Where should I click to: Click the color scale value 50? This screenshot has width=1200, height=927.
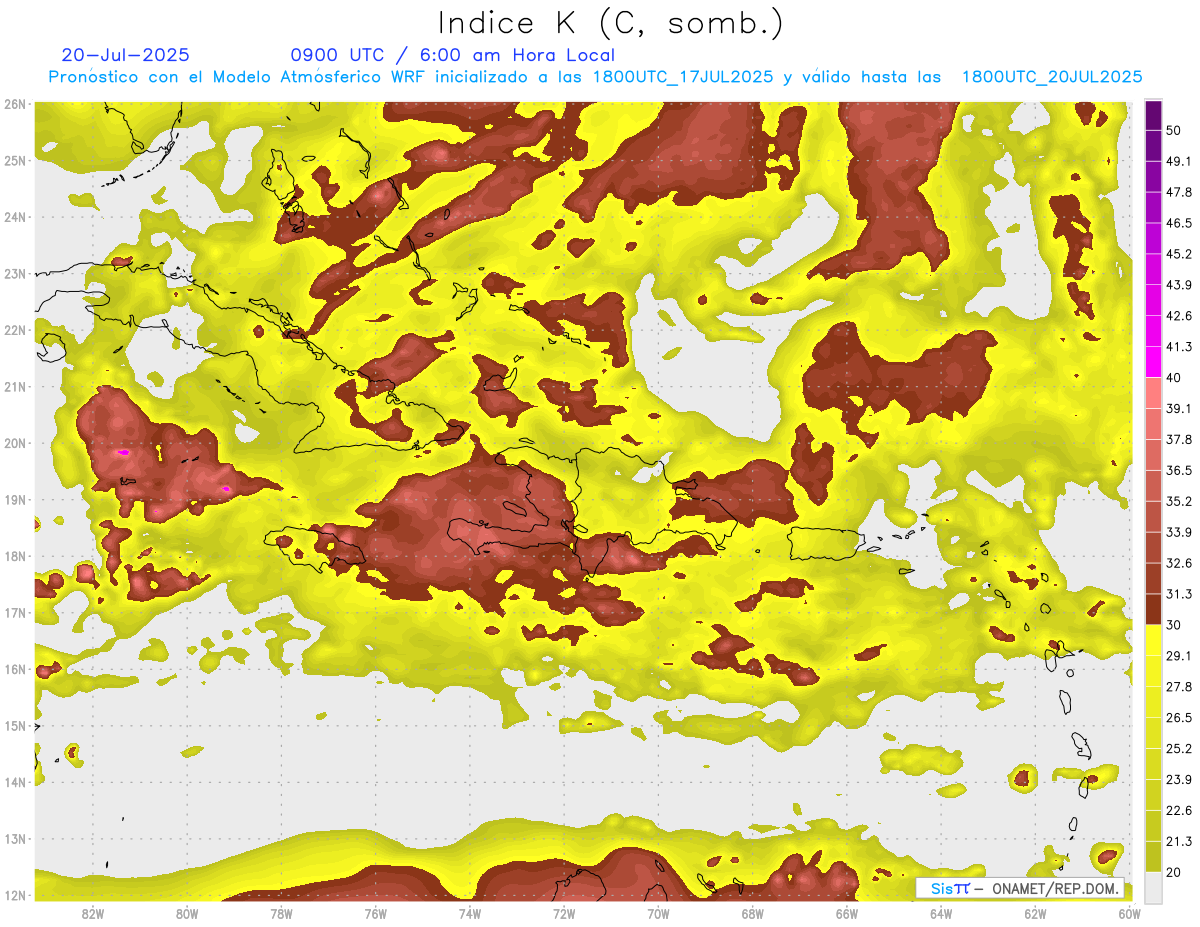coord(1174,130)
